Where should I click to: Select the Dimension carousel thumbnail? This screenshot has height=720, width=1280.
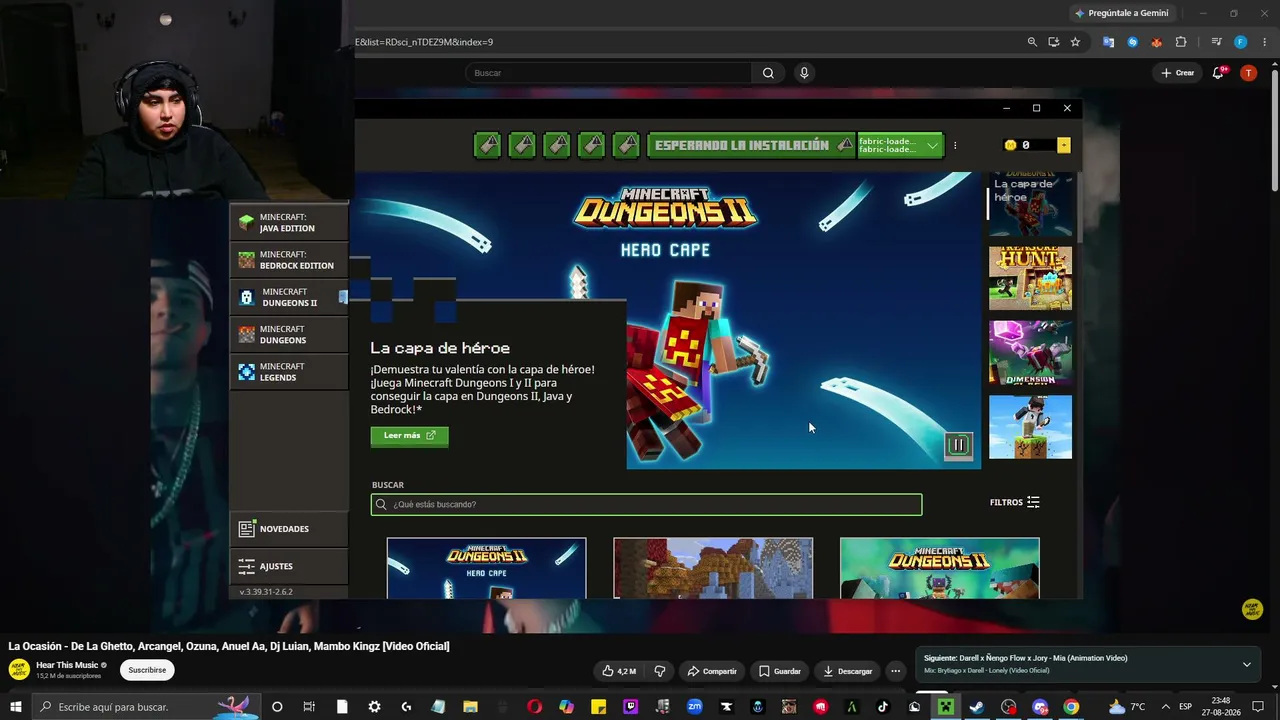1030,353
